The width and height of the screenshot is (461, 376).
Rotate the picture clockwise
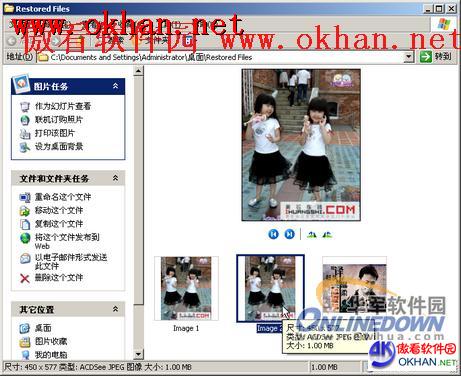point(312,235)
